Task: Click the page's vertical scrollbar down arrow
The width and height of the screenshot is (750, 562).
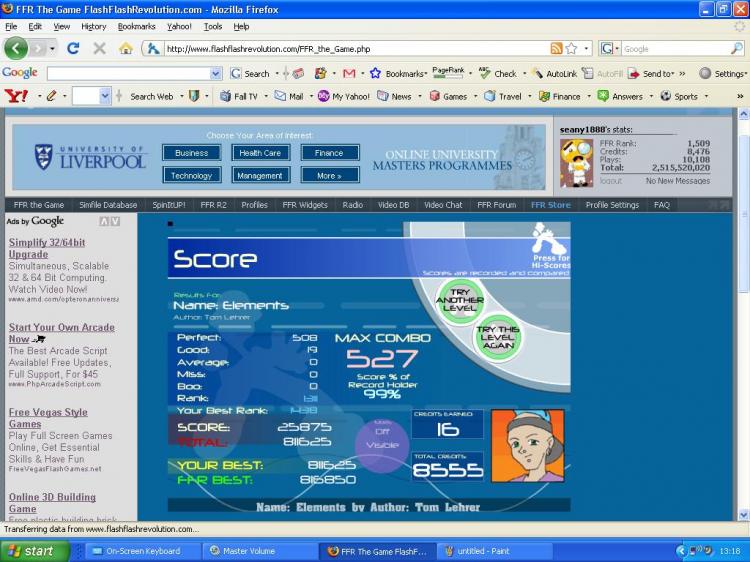Action: (743, 515)
